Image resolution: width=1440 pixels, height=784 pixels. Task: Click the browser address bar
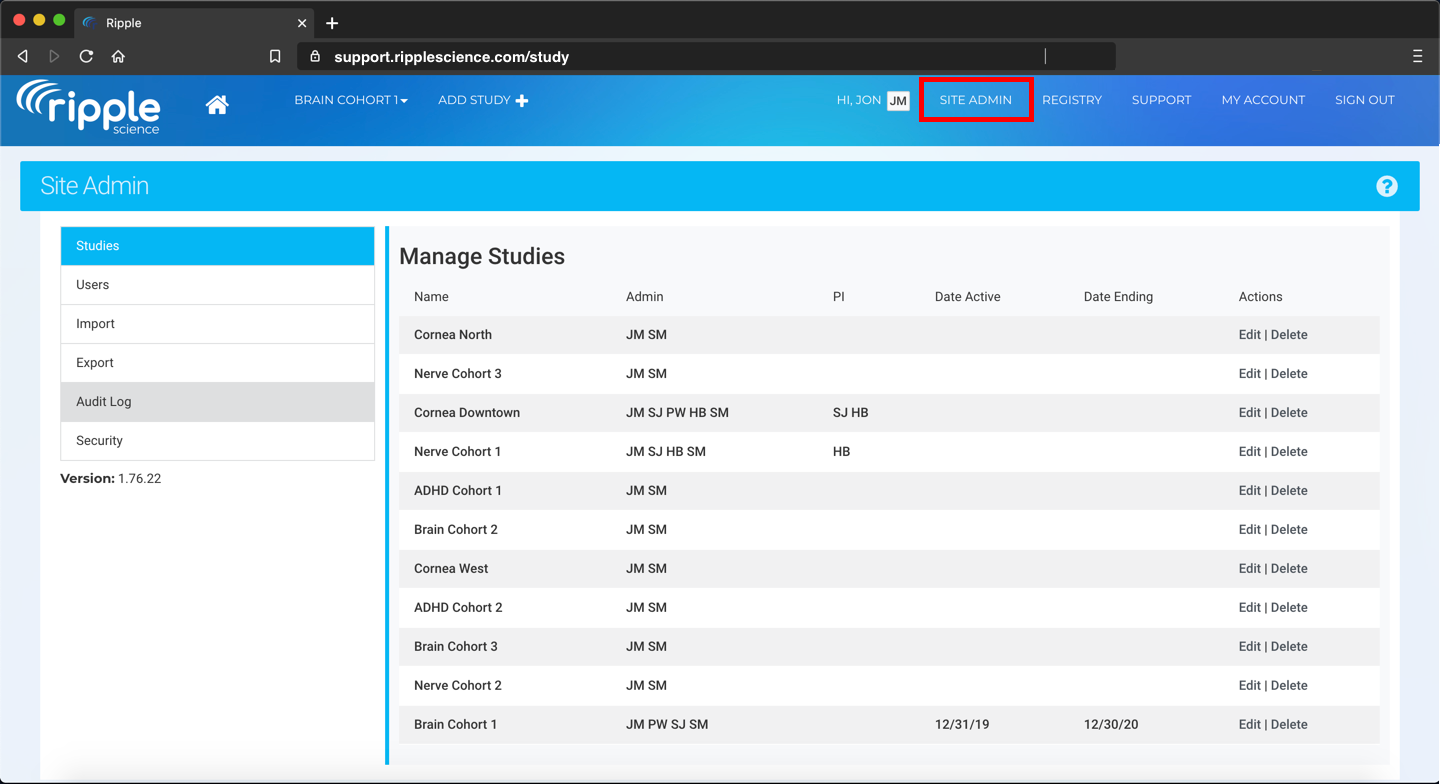700,57
